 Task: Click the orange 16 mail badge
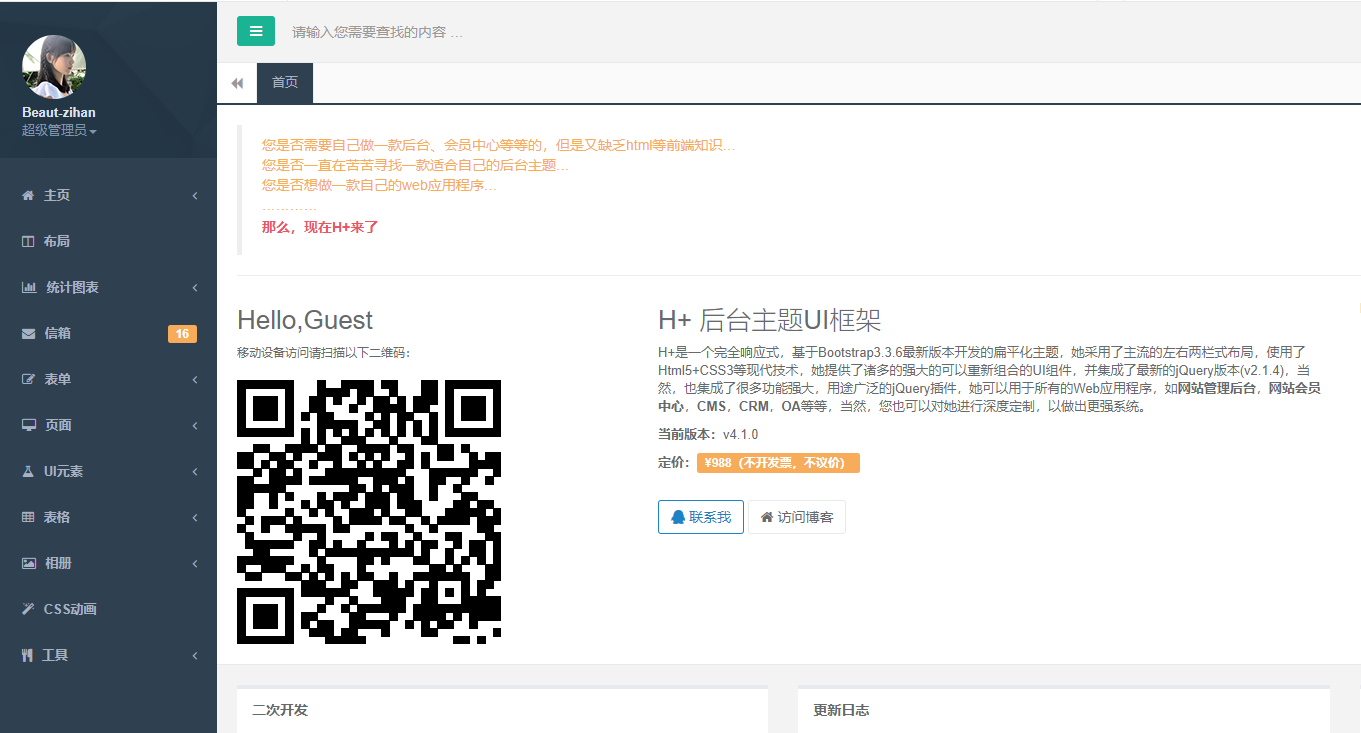tap(182, 334)
